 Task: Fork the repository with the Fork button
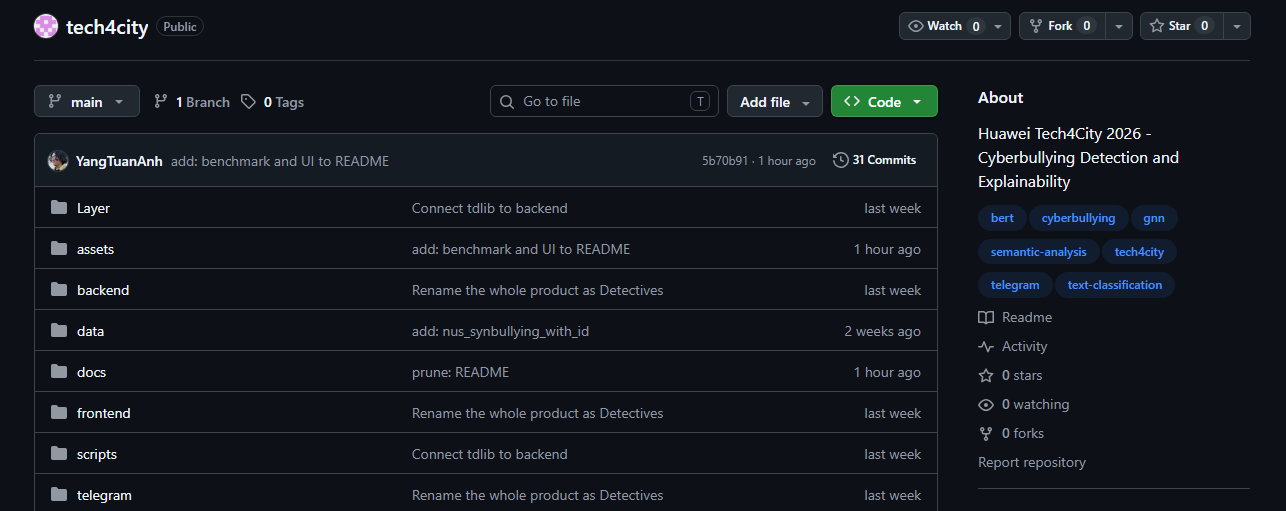pos(1063,26)
